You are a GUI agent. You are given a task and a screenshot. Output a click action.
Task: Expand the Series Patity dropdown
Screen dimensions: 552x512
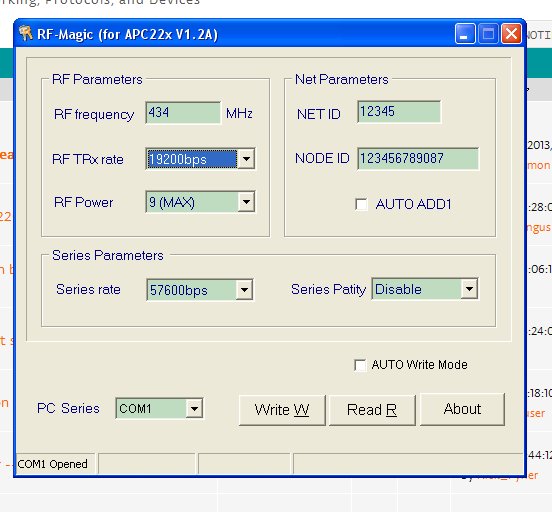point(469,289)
